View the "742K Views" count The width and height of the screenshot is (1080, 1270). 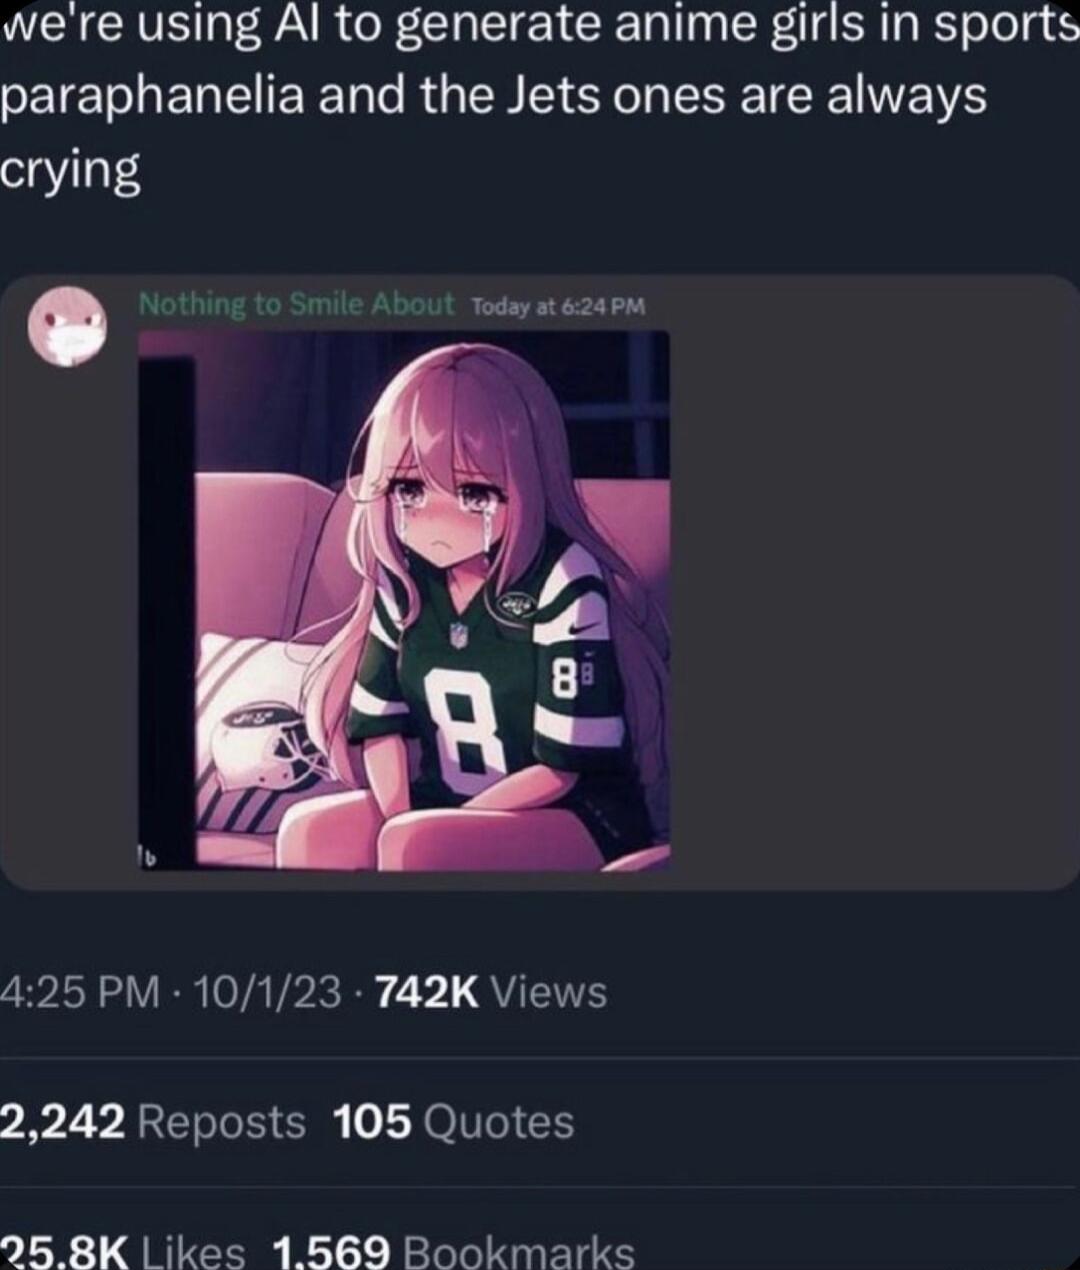pos(490,992)
